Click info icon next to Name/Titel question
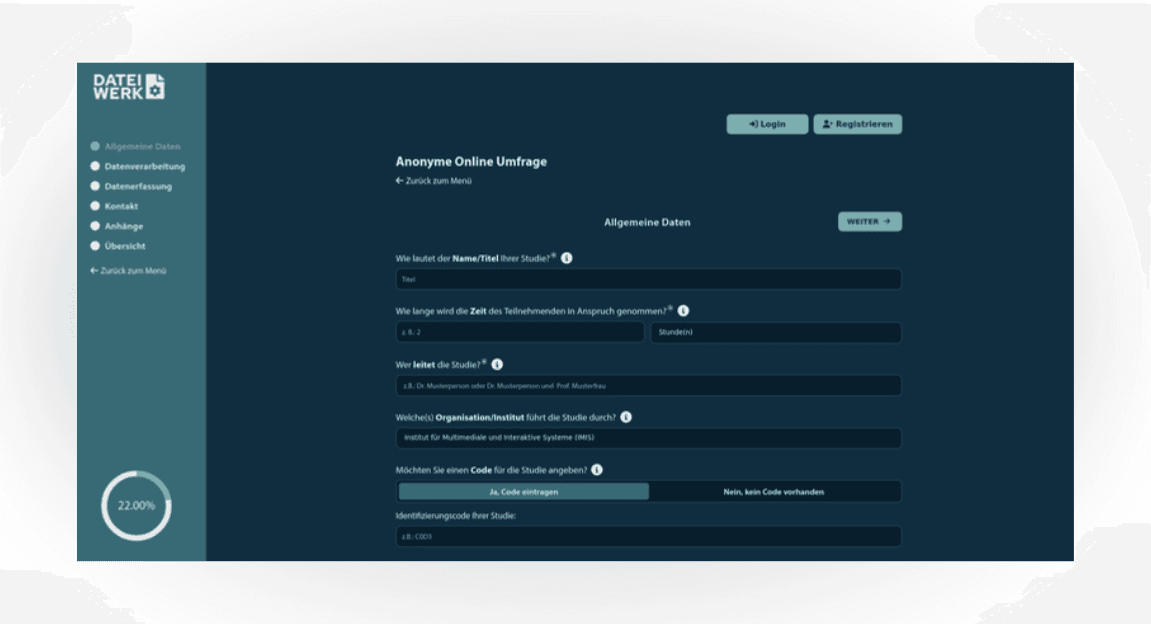This screenshot has width=1151, height=624. click(x=567, y=258)
